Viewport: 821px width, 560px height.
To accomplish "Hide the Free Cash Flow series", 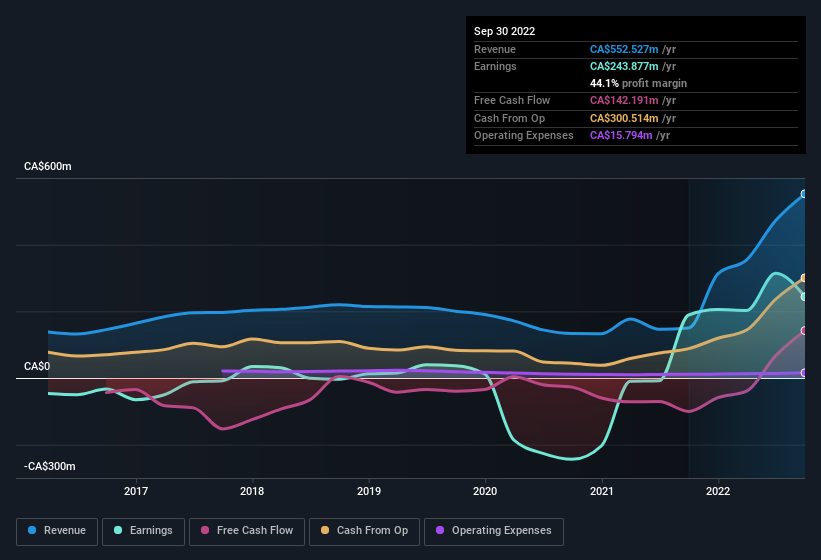I will coord(247,531).
